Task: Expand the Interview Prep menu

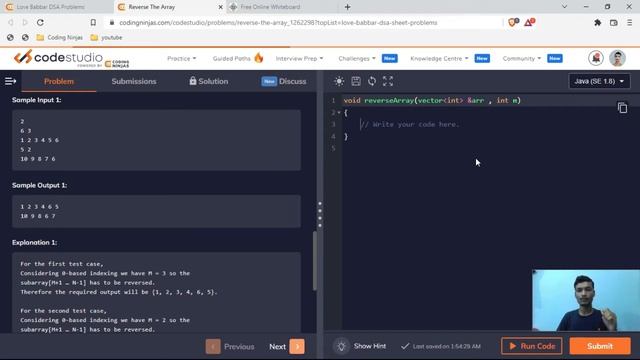Action: tap(299, 58)
